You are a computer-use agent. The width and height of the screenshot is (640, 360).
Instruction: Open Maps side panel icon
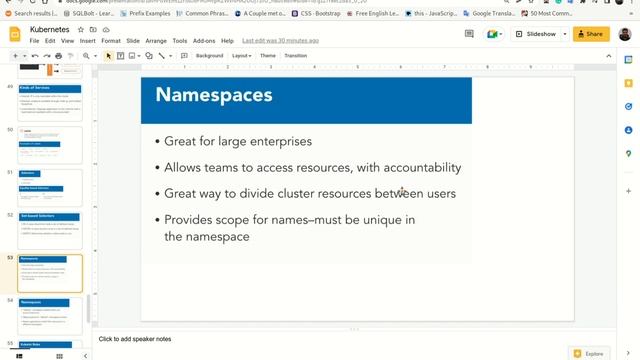629,154
